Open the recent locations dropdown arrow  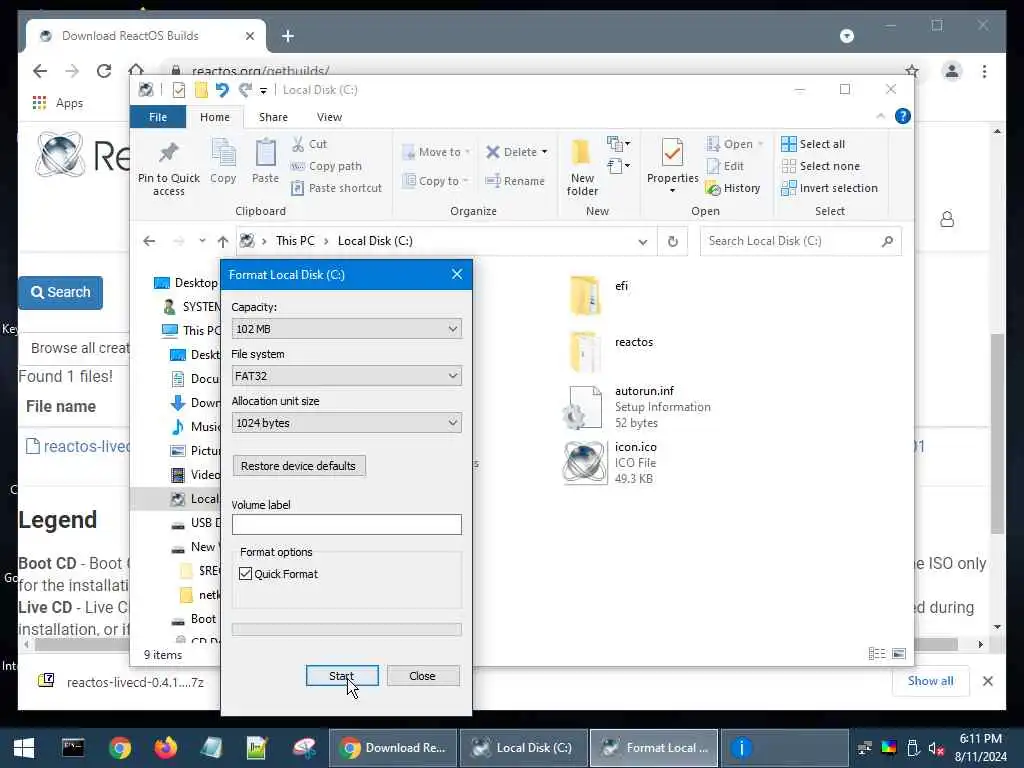coord(202,241)
